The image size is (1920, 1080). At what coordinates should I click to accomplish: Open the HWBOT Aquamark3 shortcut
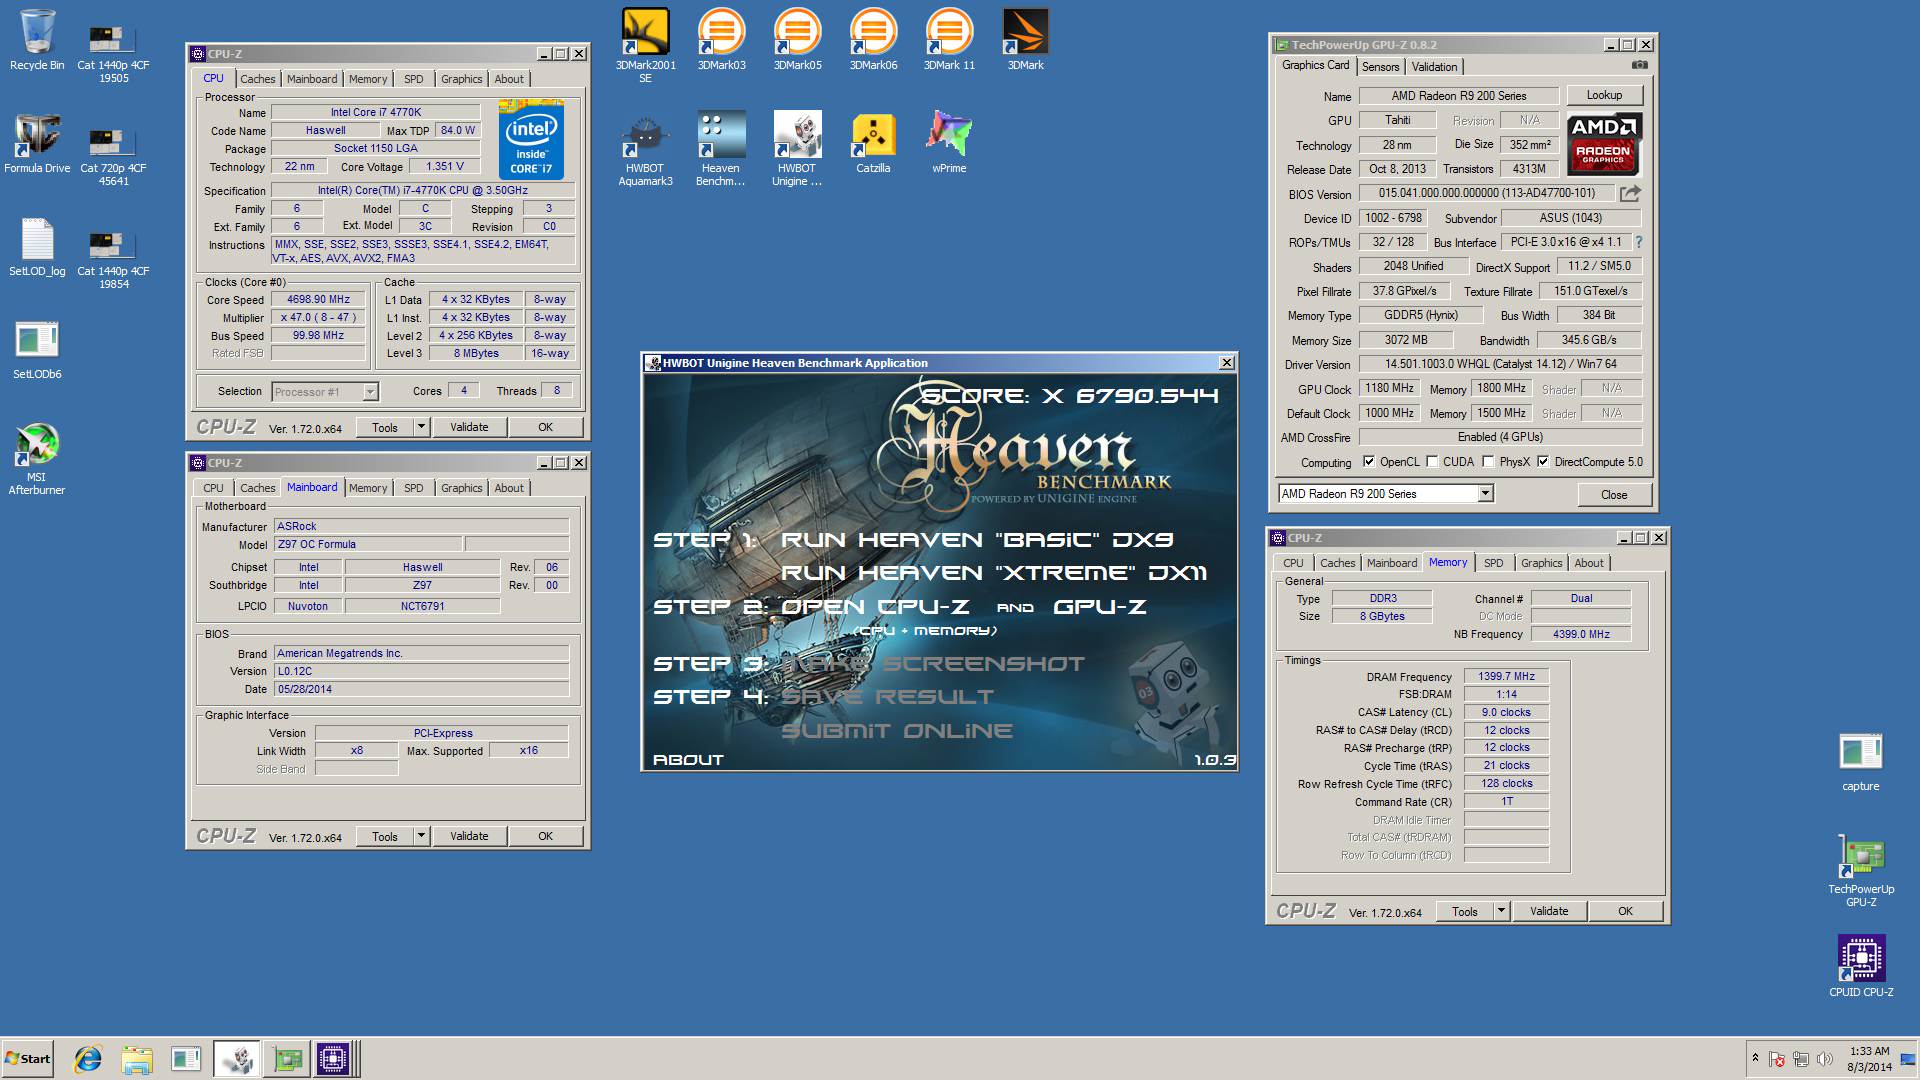click(x=645, y=148)
